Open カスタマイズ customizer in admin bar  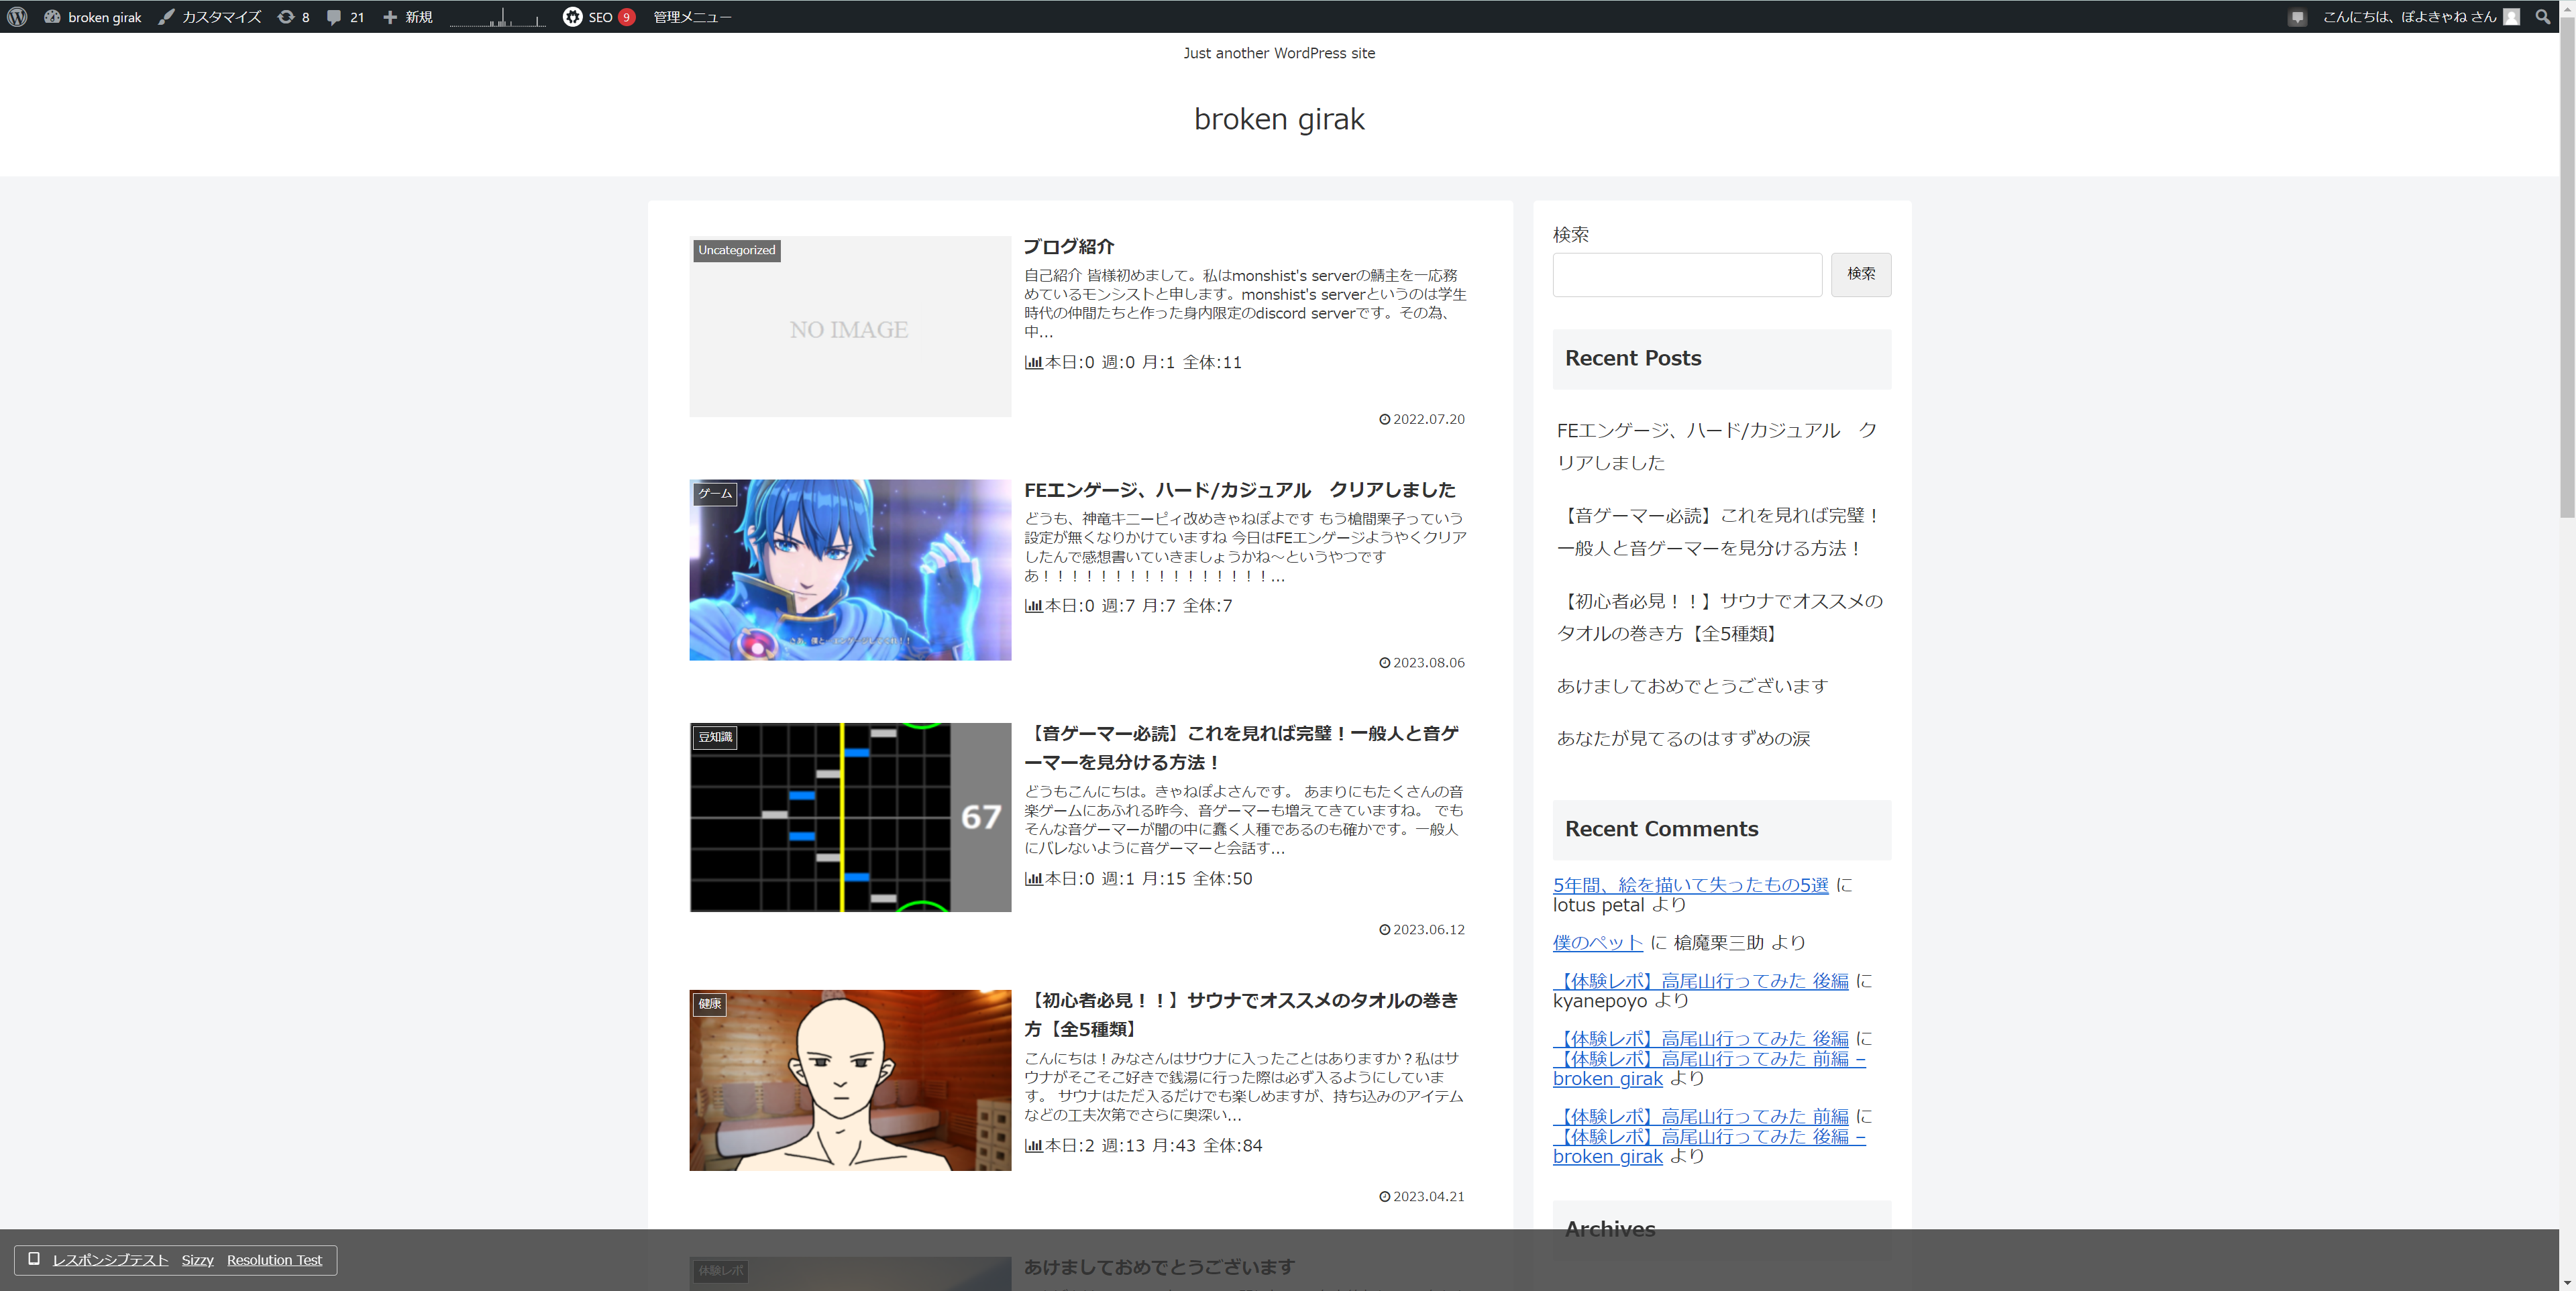210,17
